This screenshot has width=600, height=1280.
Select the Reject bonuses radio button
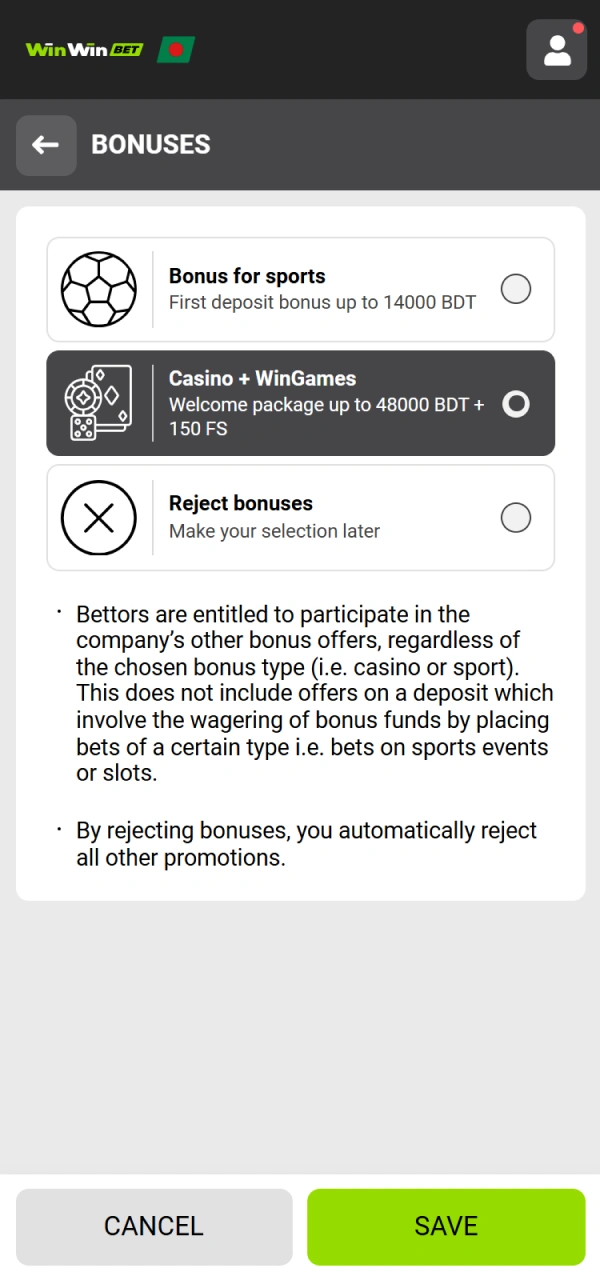(516, 518)
